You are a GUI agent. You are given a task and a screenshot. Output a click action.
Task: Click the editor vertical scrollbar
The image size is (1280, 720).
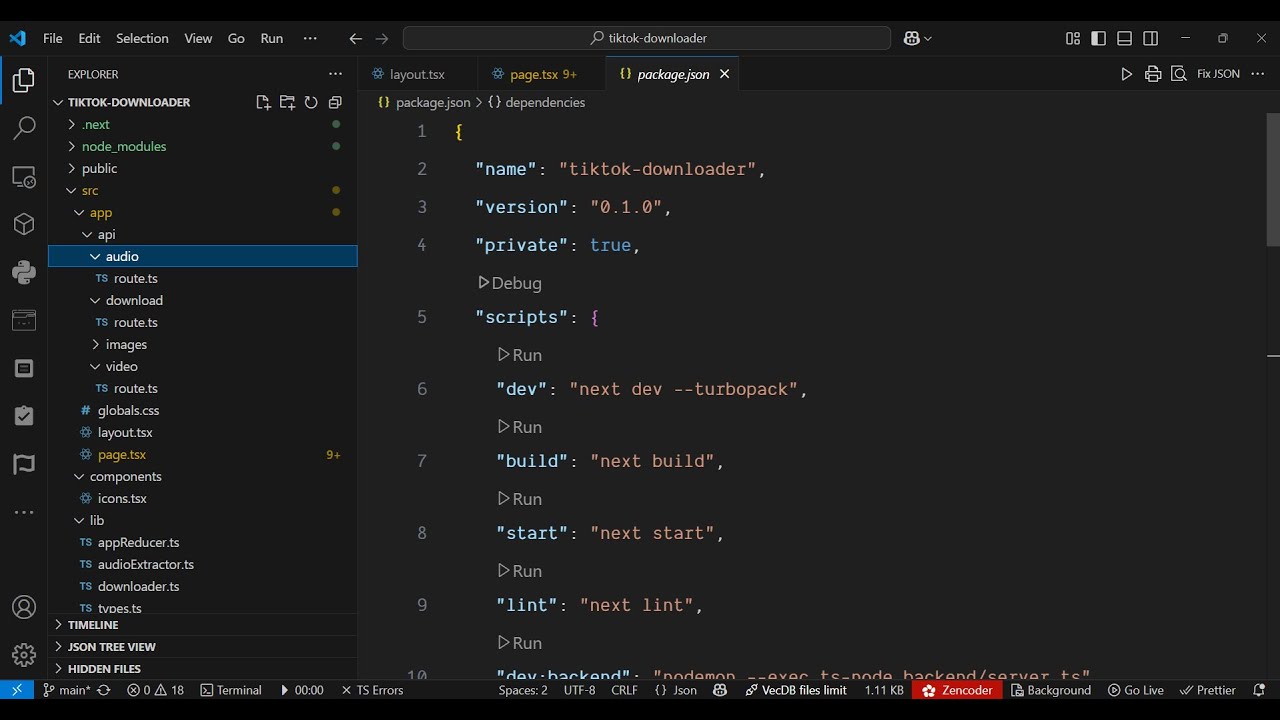pos(1273,180)
